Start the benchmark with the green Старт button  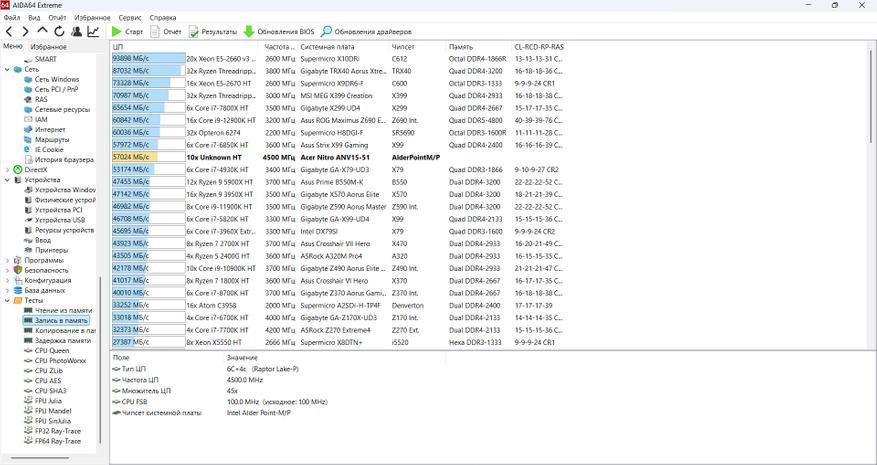(x=128, y=32)
